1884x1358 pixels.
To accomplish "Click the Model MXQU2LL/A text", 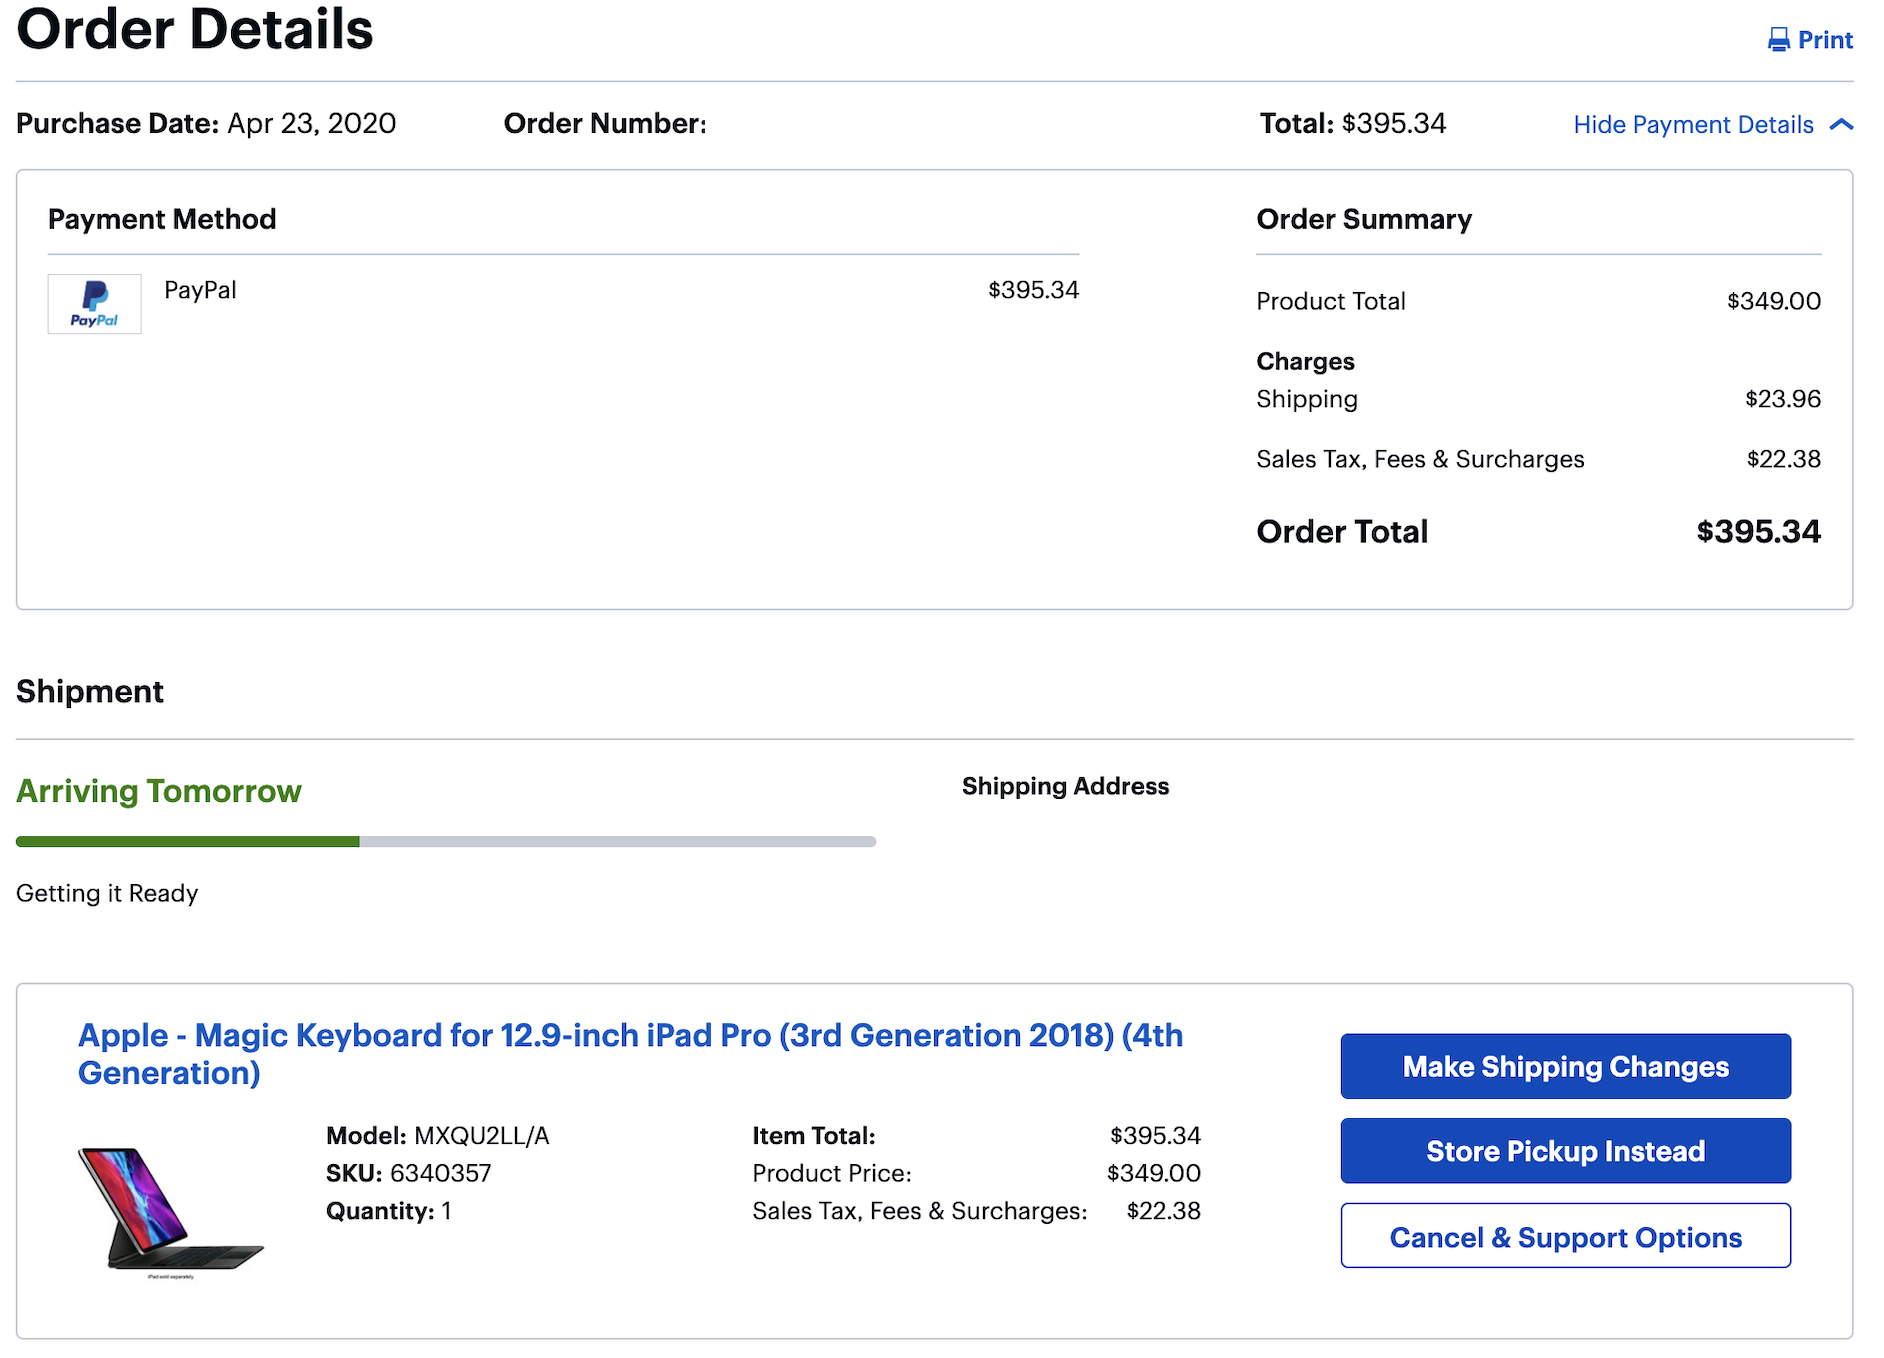I will click(x=438, y=1136).
